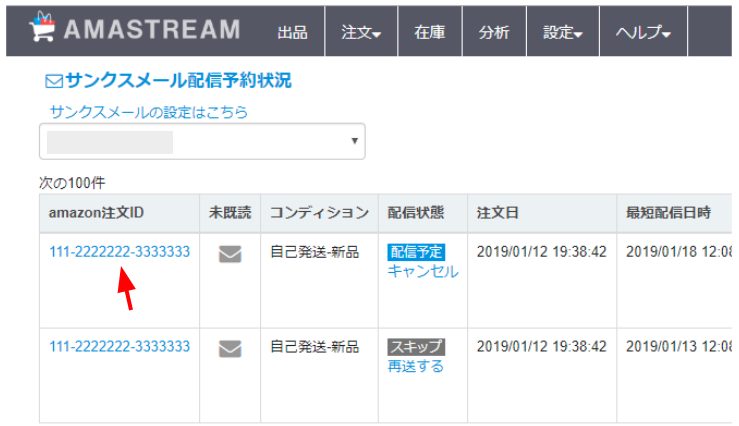The width and height of the screenshot is (739, 426).
Task: Click the 未既読 column header
Action: (230, 213)
